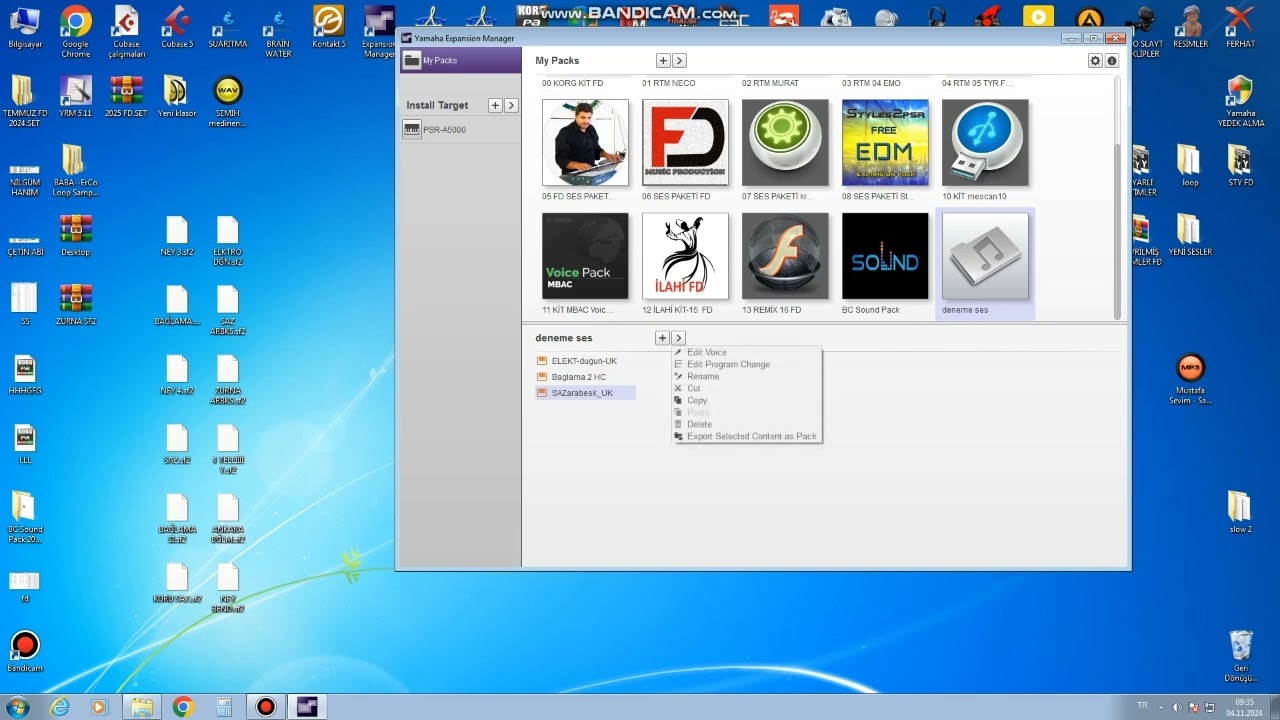
Task: Open the Kontakt 5 desktop shortcut
Action: tap(329, 27)
